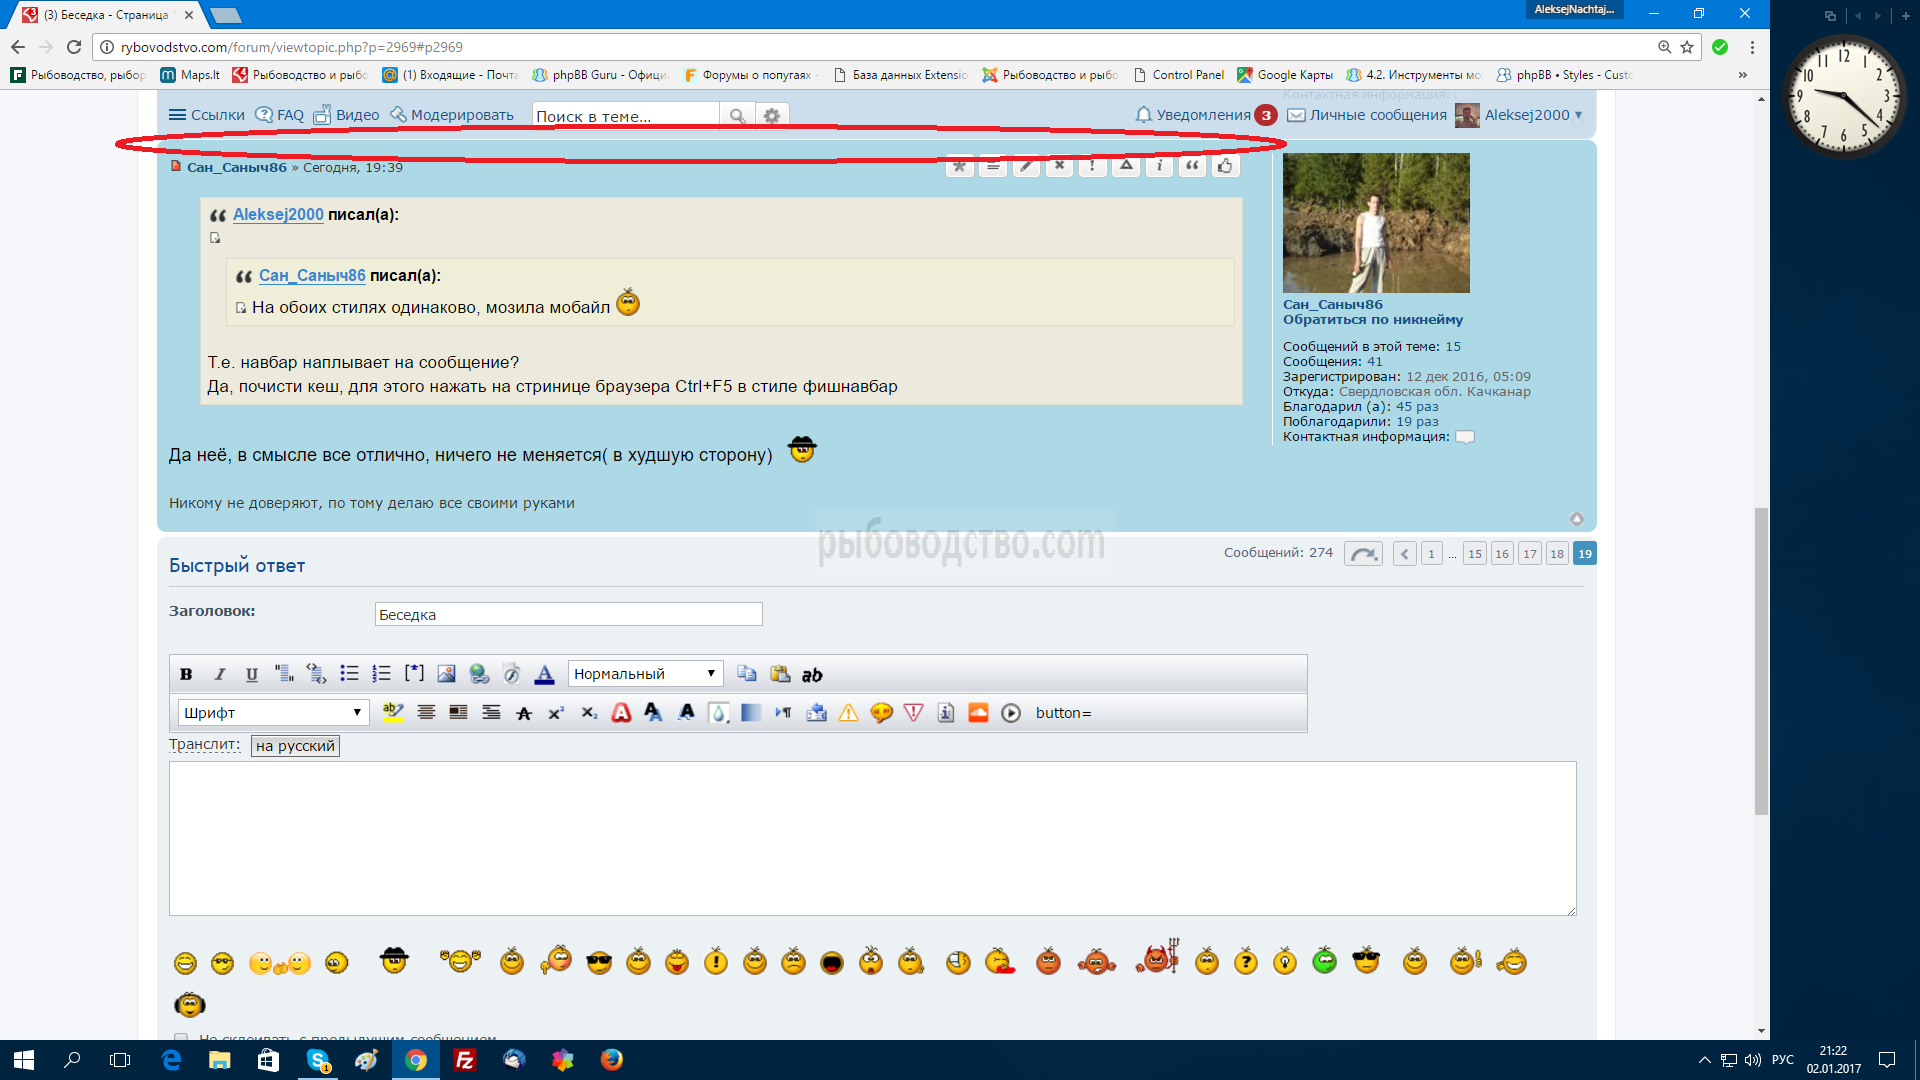This screenshot has width=1920, height=1080.
Task: Warn the user with the triangle post button
Action: (x=1126, y=166)
